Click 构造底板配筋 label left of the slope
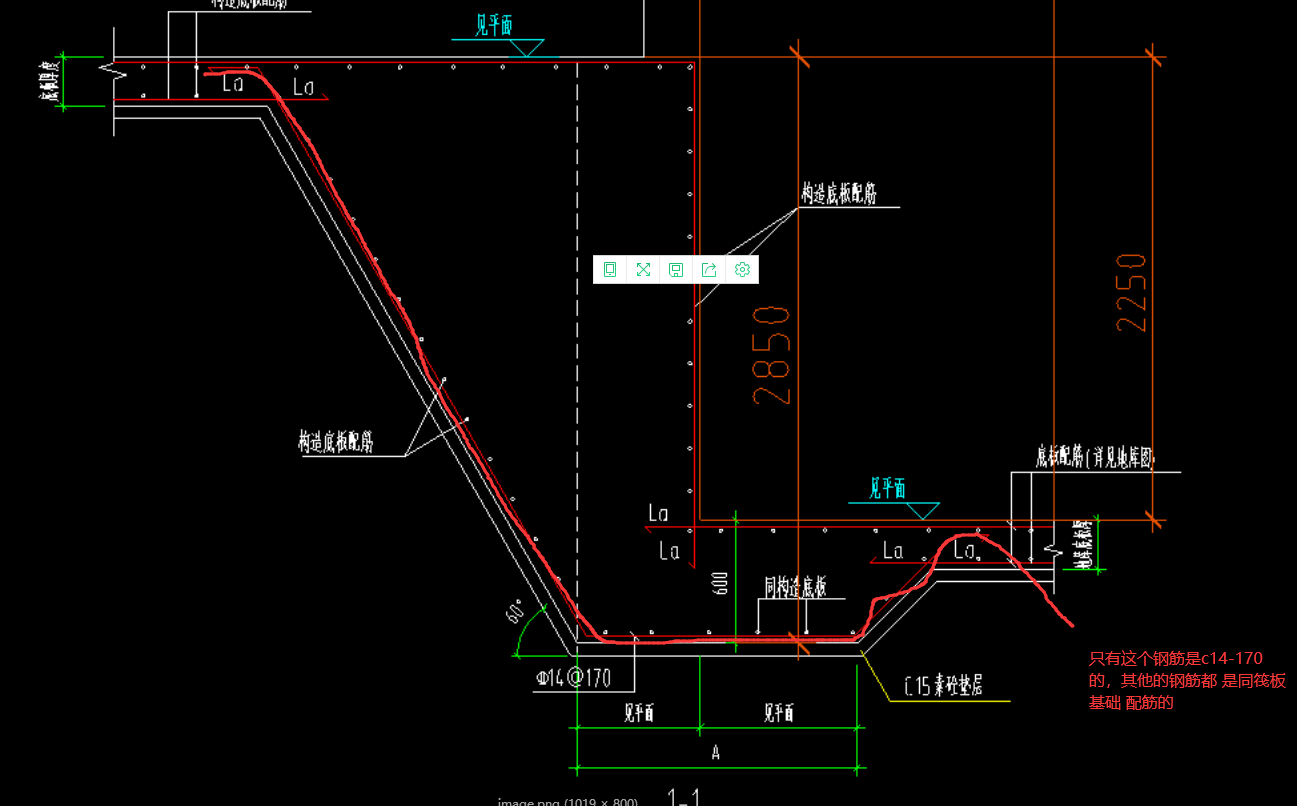Viewport: 1297px width, 806px height. (336, 442)
